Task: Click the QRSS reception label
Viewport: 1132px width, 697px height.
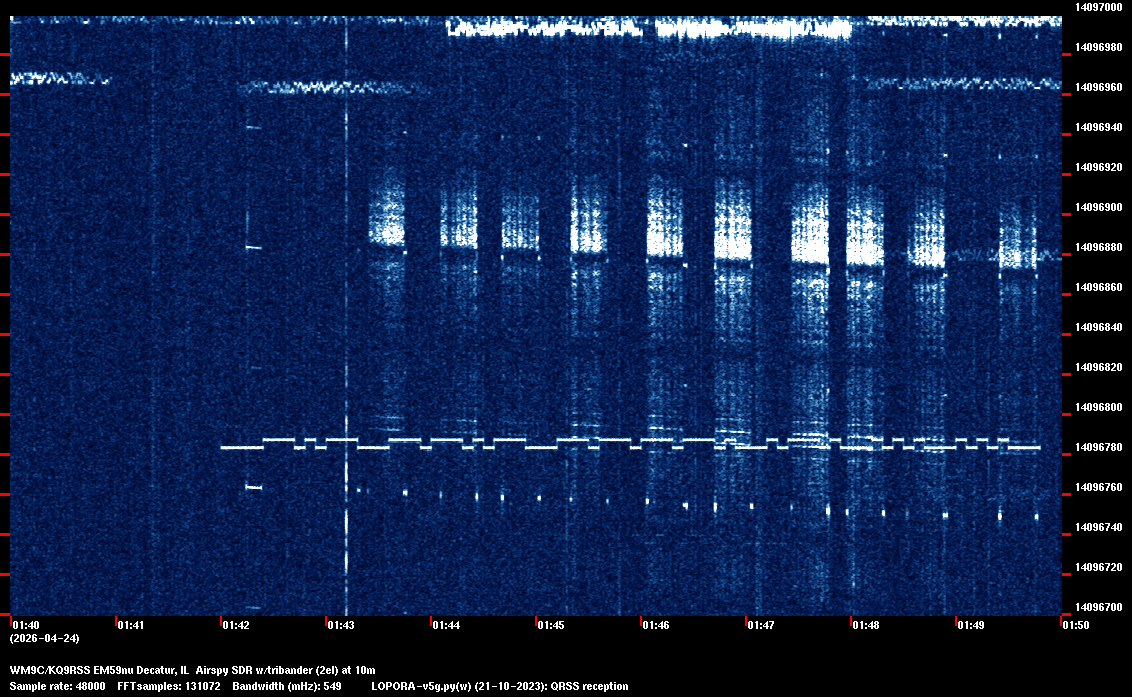Action: coord(589,686)
